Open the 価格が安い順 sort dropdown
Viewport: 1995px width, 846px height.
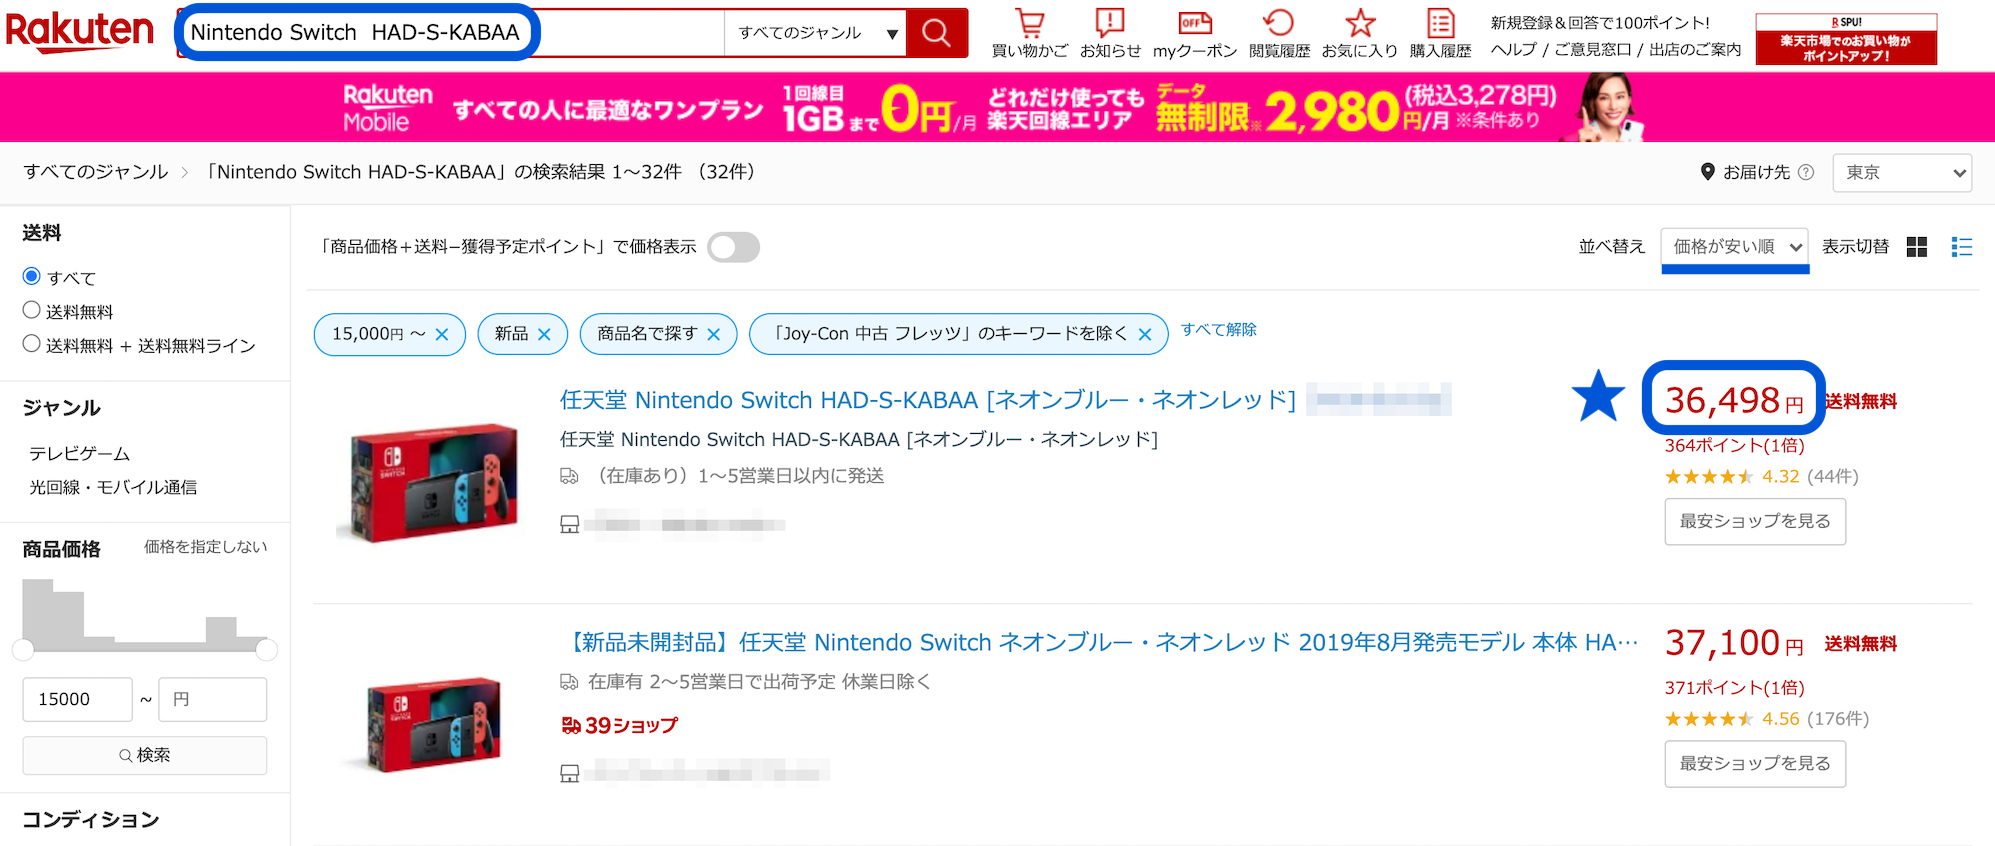click(1734, 247)
